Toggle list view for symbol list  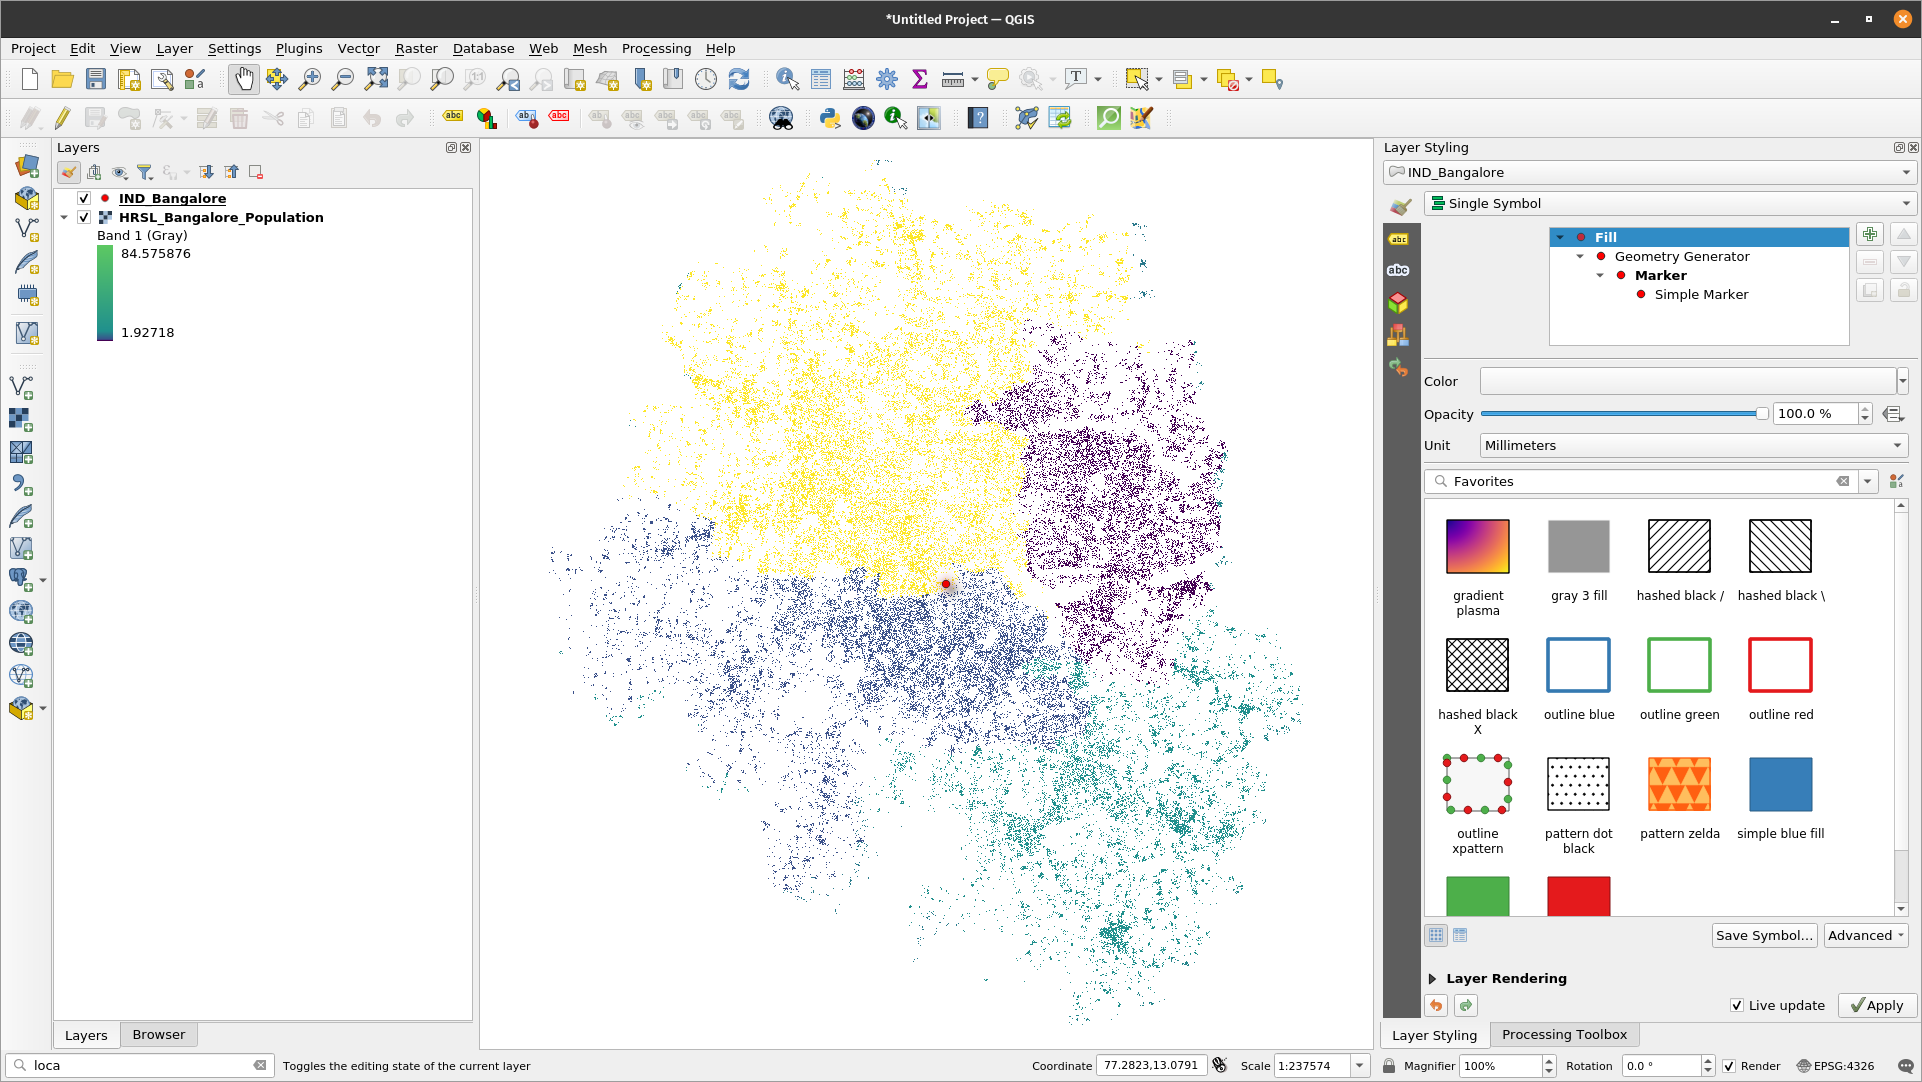pos(1460,935)
